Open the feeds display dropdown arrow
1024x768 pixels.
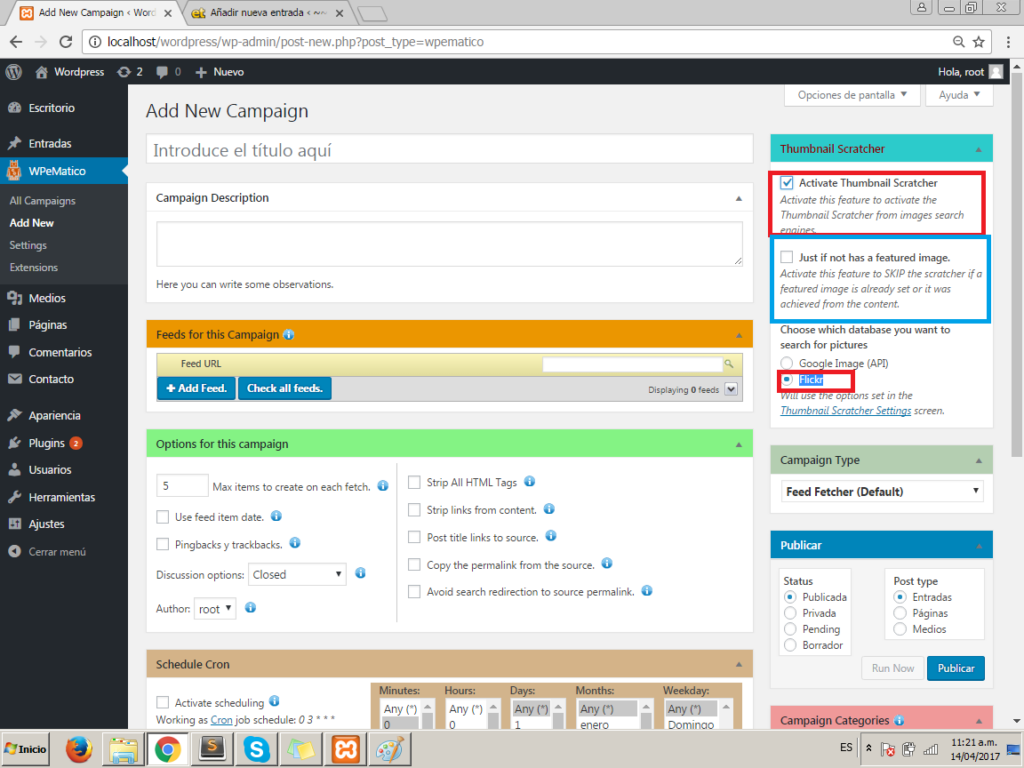[731, 389]
